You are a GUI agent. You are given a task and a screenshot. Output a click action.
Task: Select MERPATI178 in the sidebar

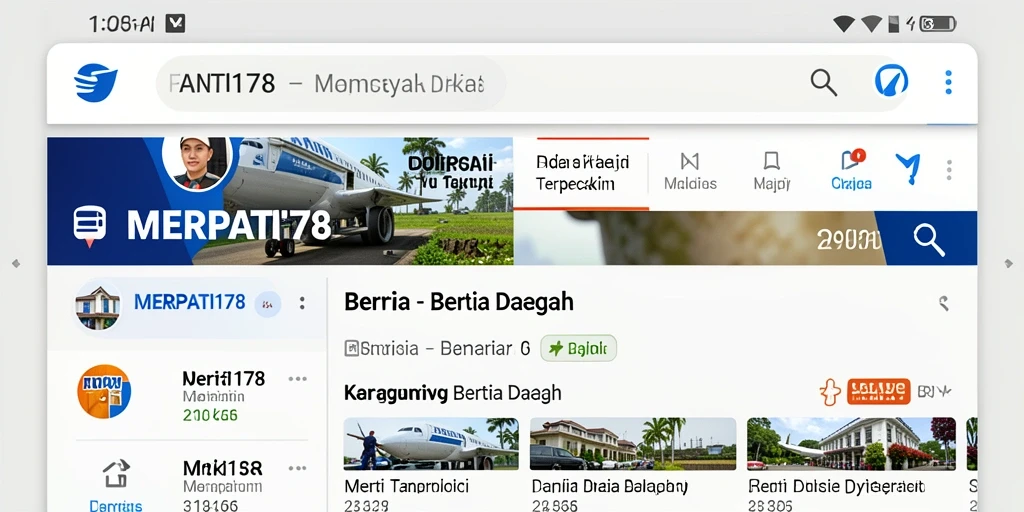coord(187,304)
